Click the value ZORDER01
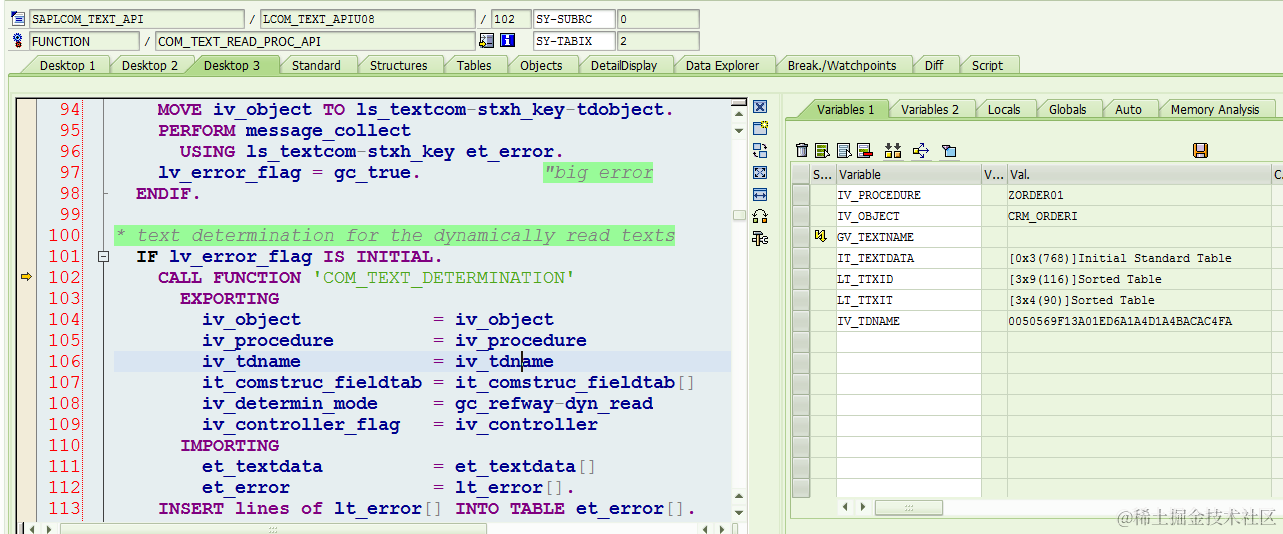Image resolution: width=1283 pixels, height=534 pixels. coord(1036,195)
